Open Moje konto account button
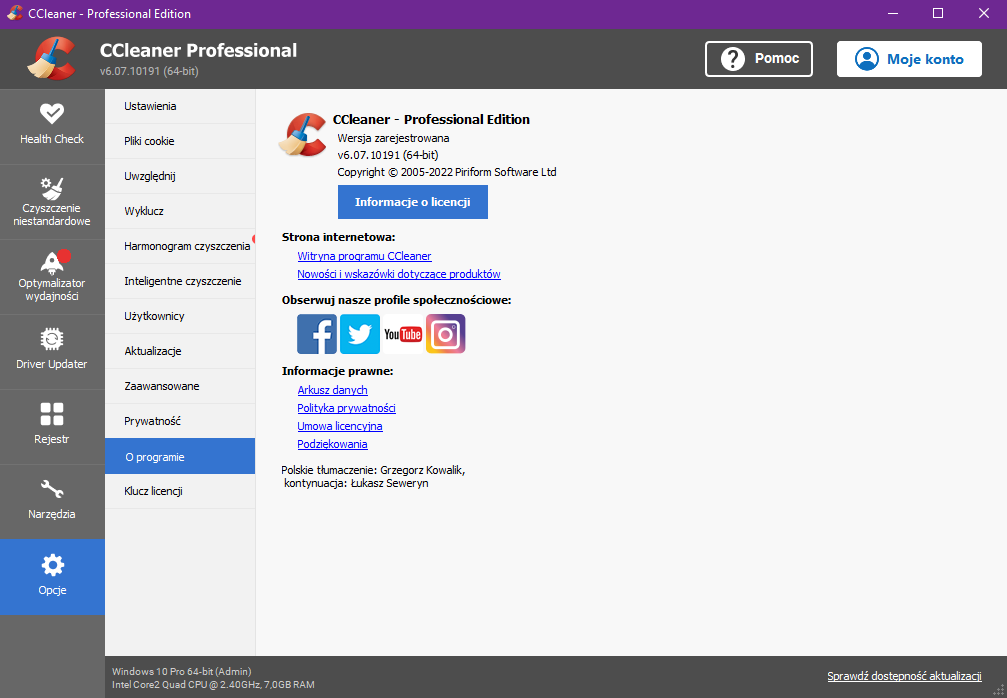 [x=909, y=59]
